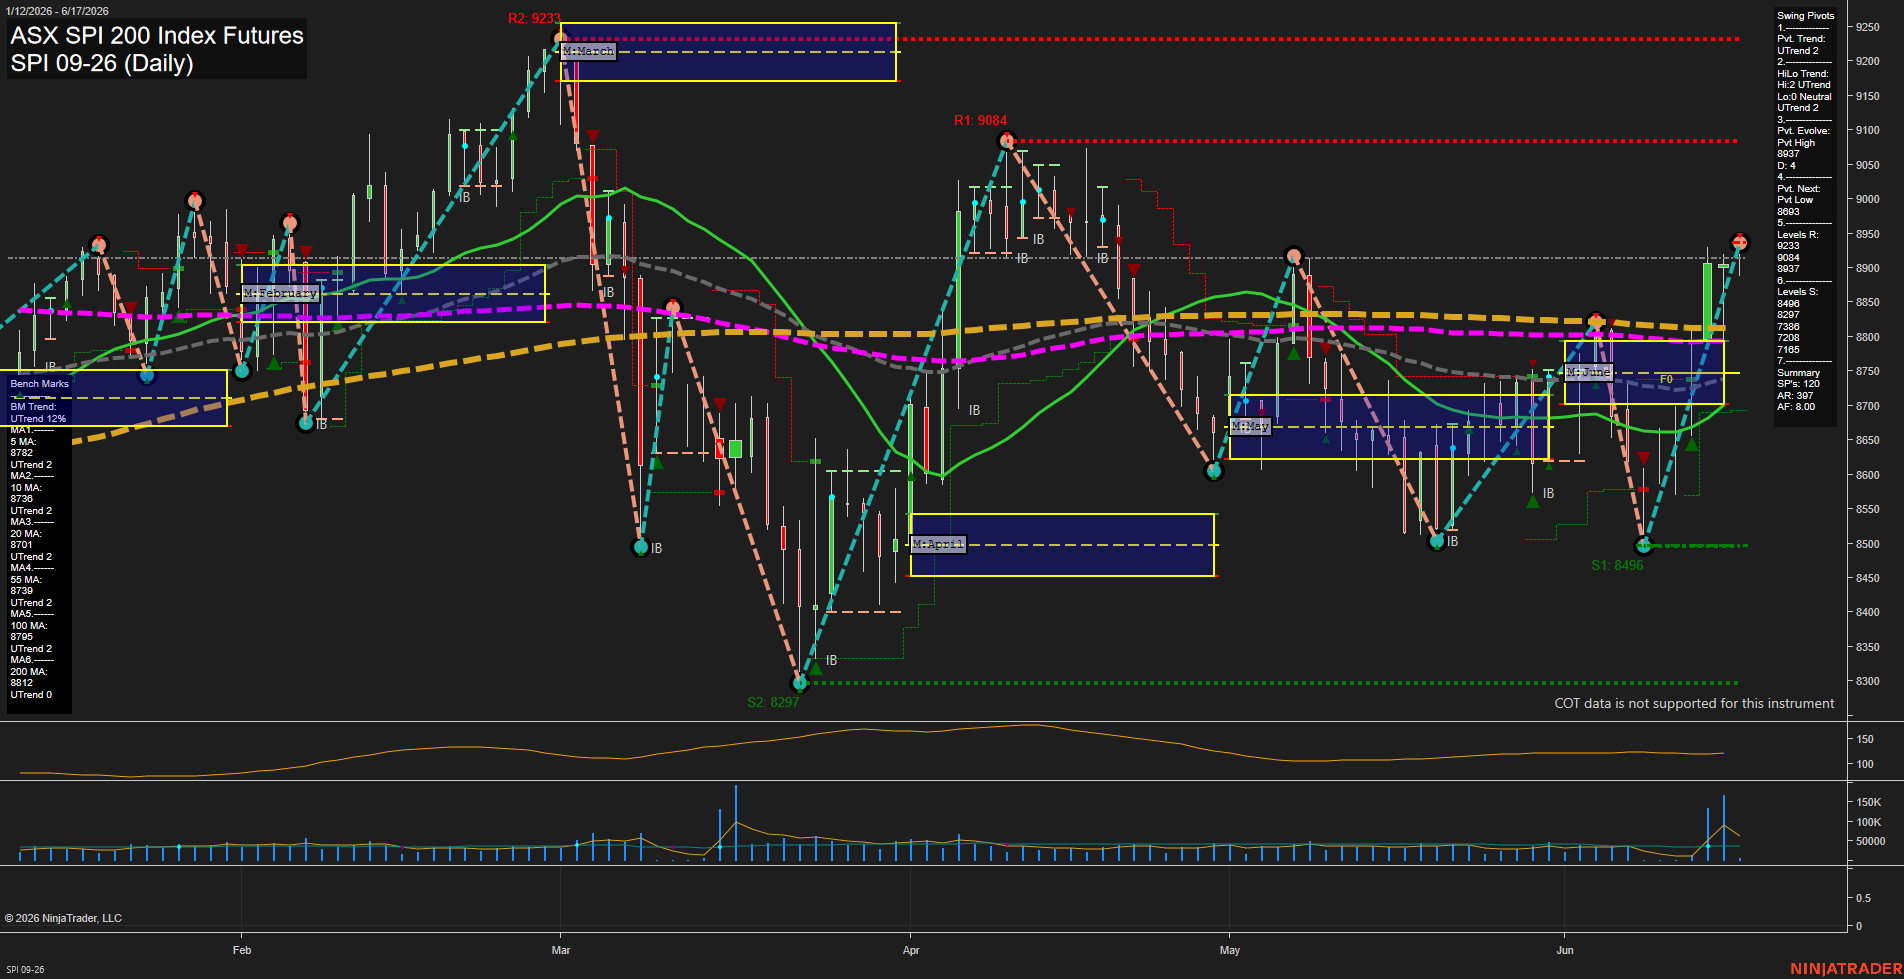Select the SPI 09-26 (Daily) subtitle
The width and height of the screenshot is (1904, 979).
click(102, 63)
